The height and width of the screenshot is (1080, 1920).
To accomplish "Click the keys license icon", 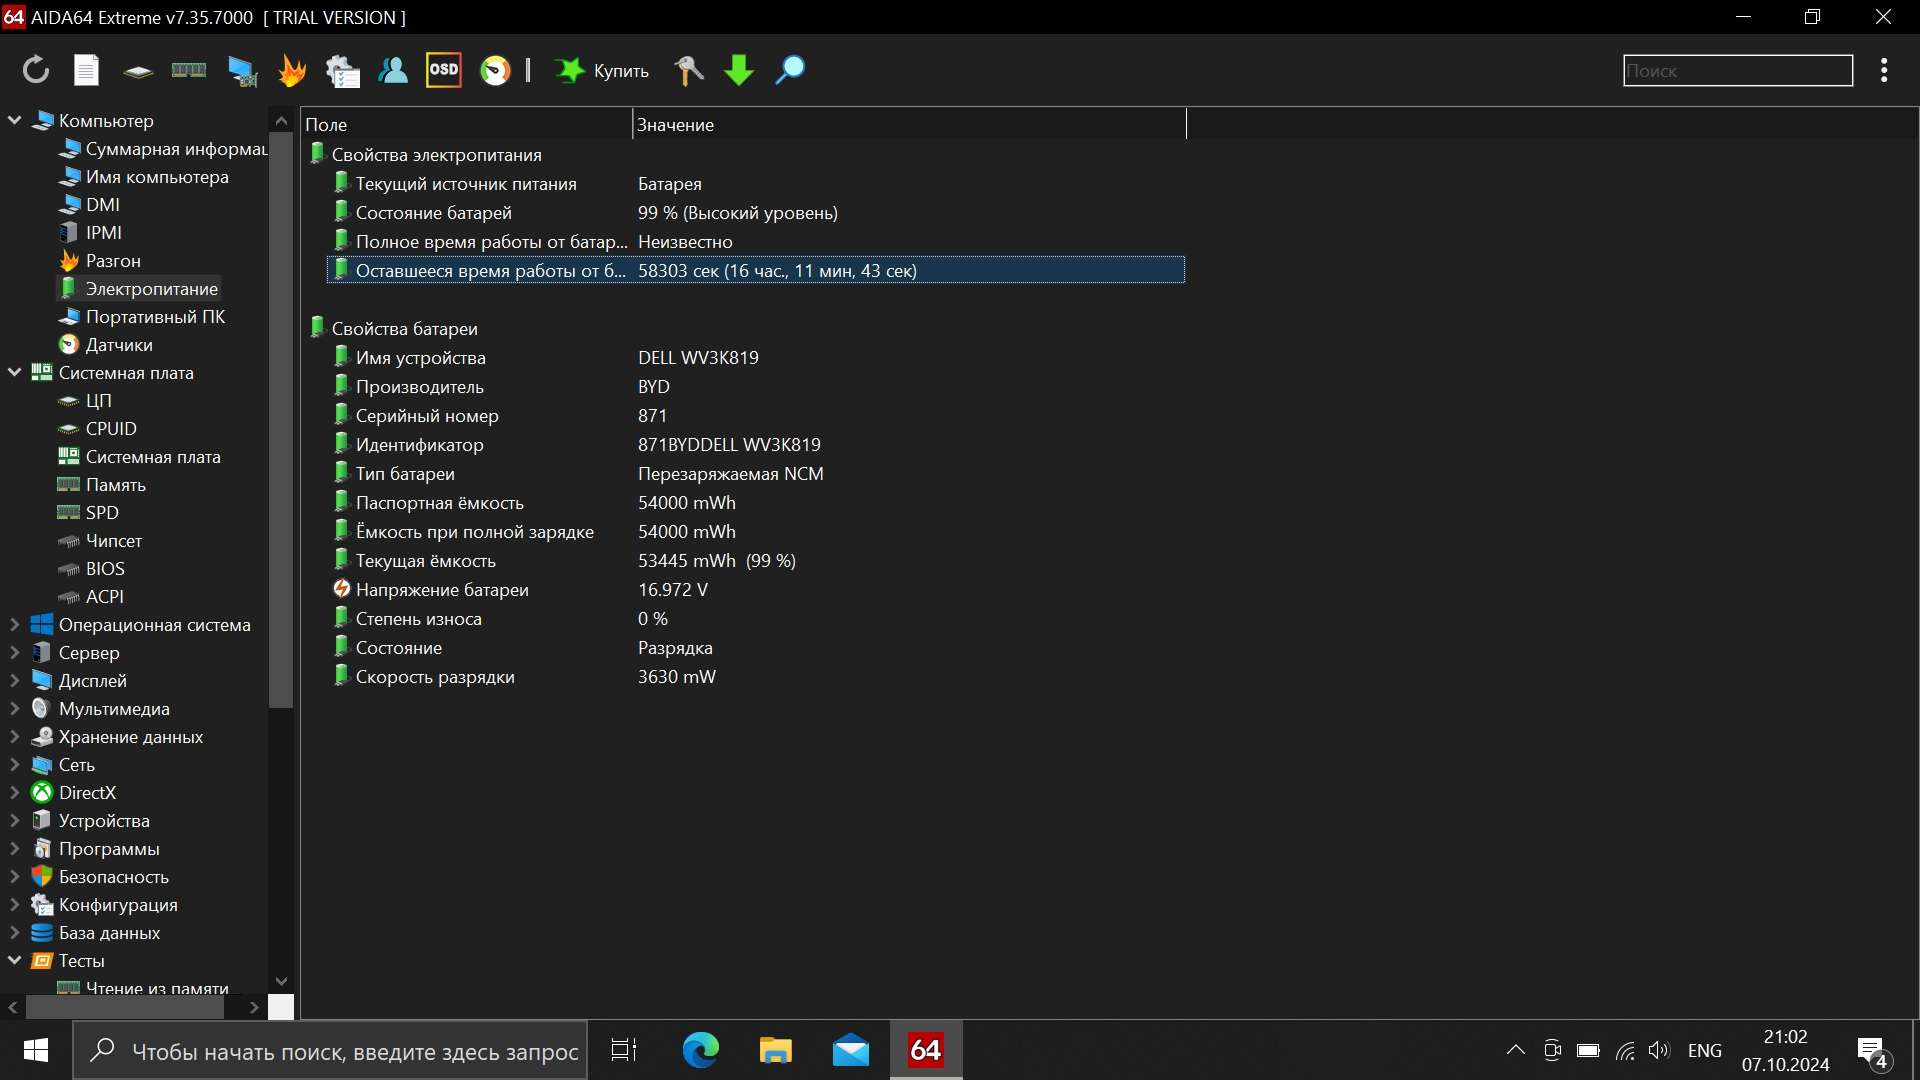I will [x=689, y=70].
